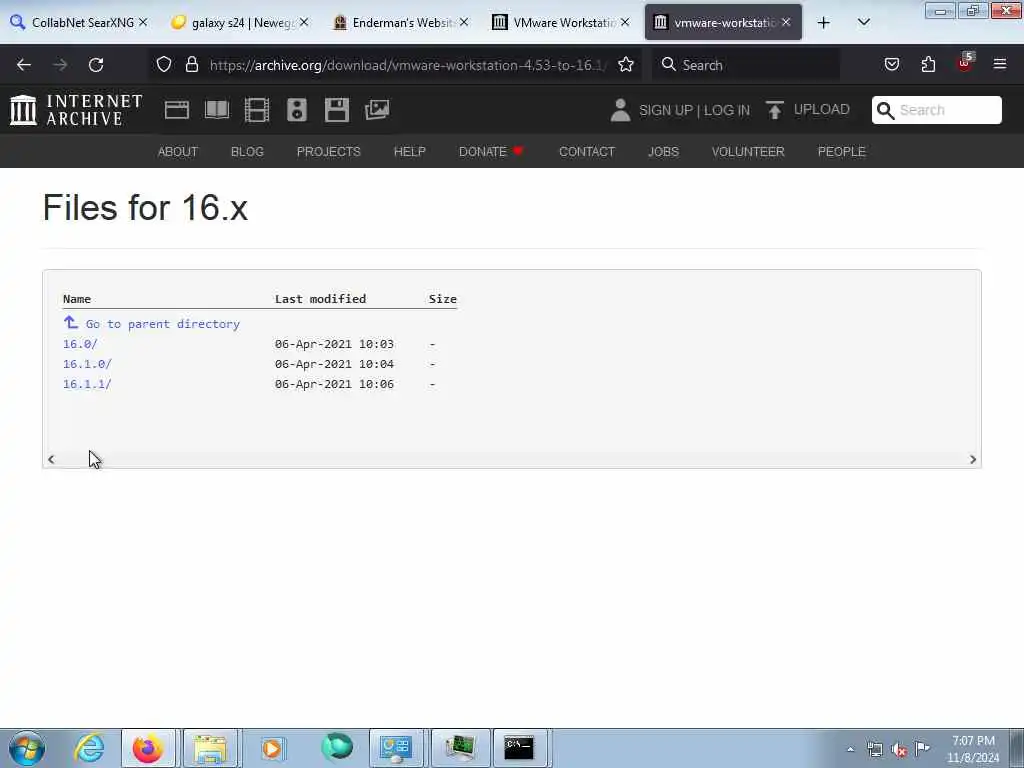Viewport: 1024px width, 768px height.
Task: Open the BLOG menu link
Action: point(248,152)
